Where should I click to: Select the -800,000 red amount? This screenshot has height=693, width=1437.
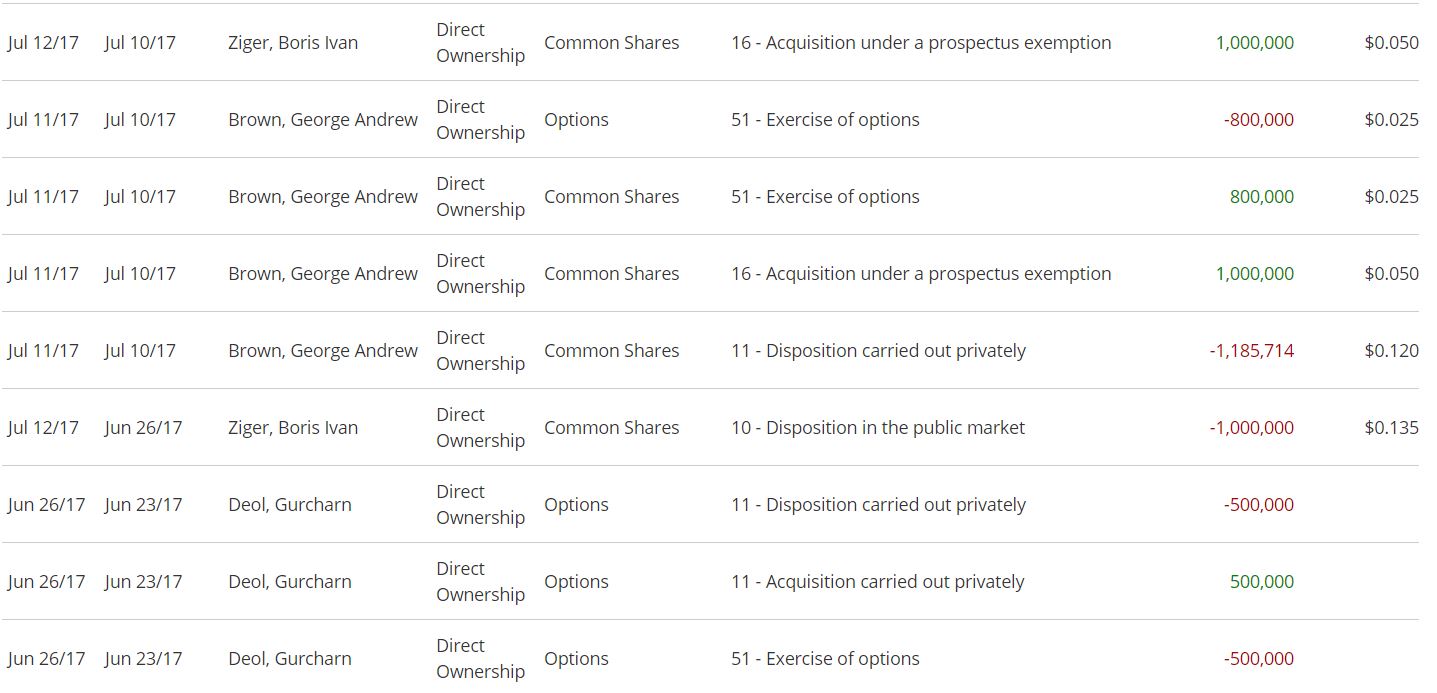1258,120
